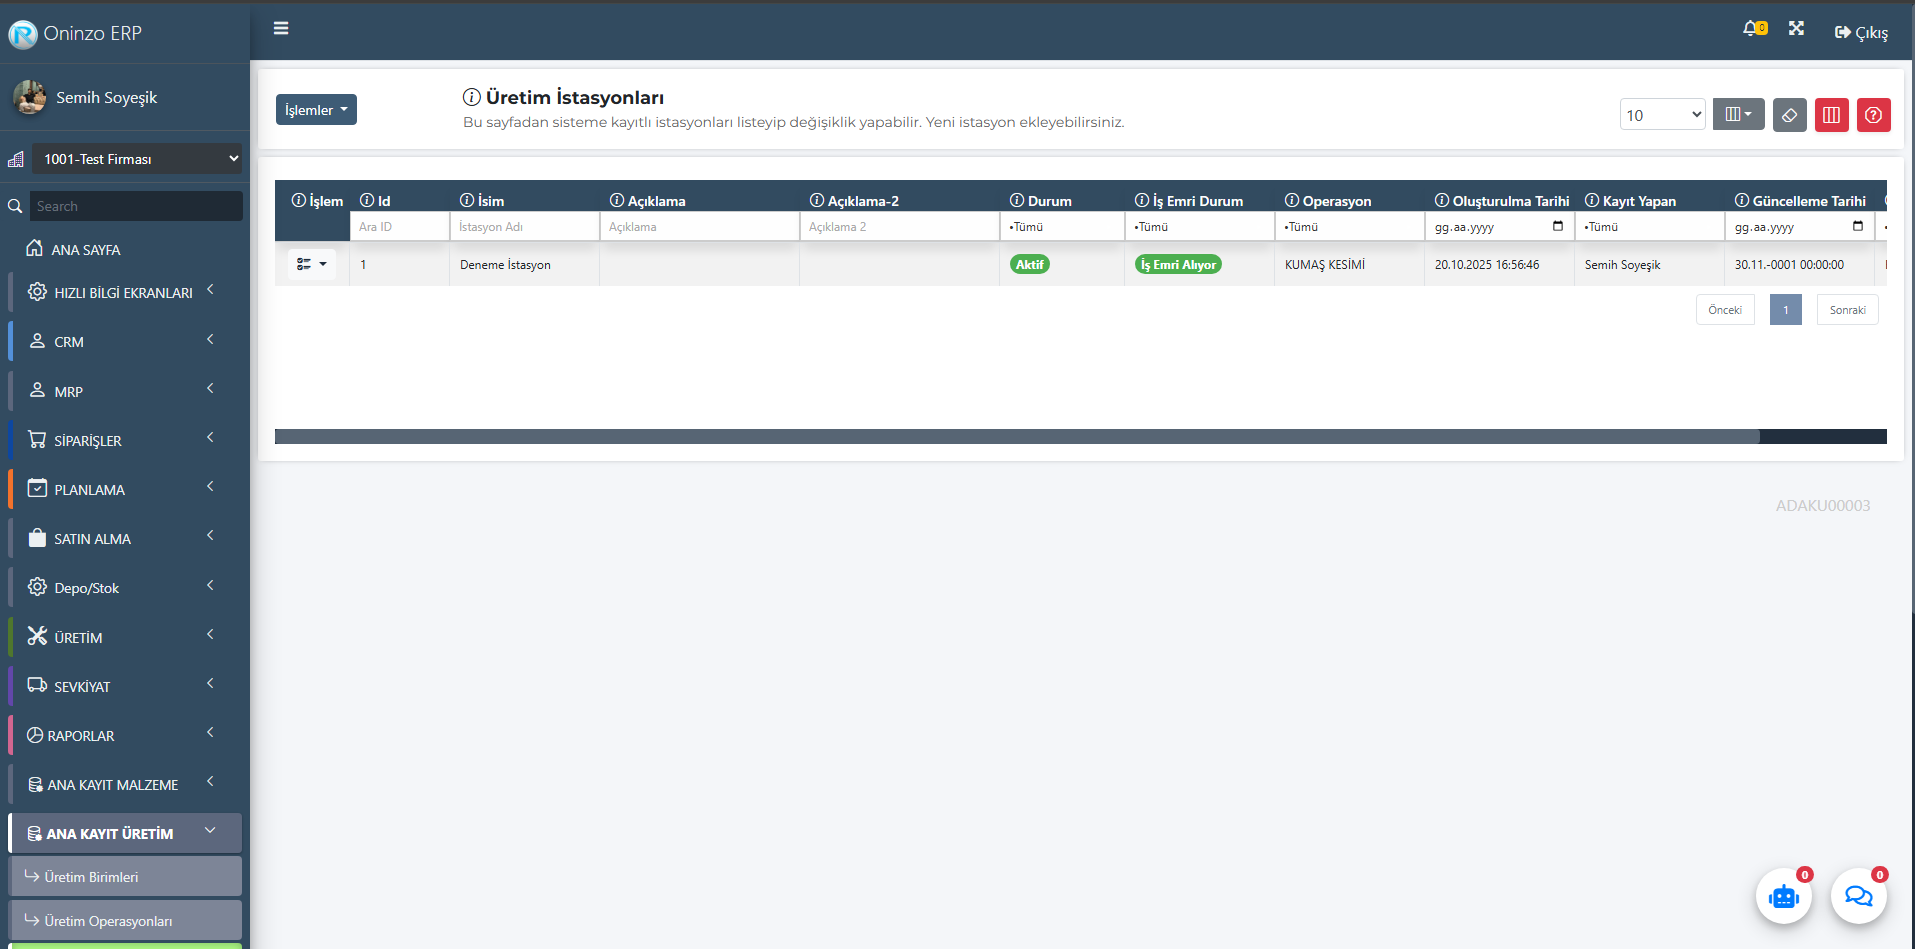Select the 1001-Test Firması company dropdown
This screenshot has width=1915, height=949.
[137, 159]
